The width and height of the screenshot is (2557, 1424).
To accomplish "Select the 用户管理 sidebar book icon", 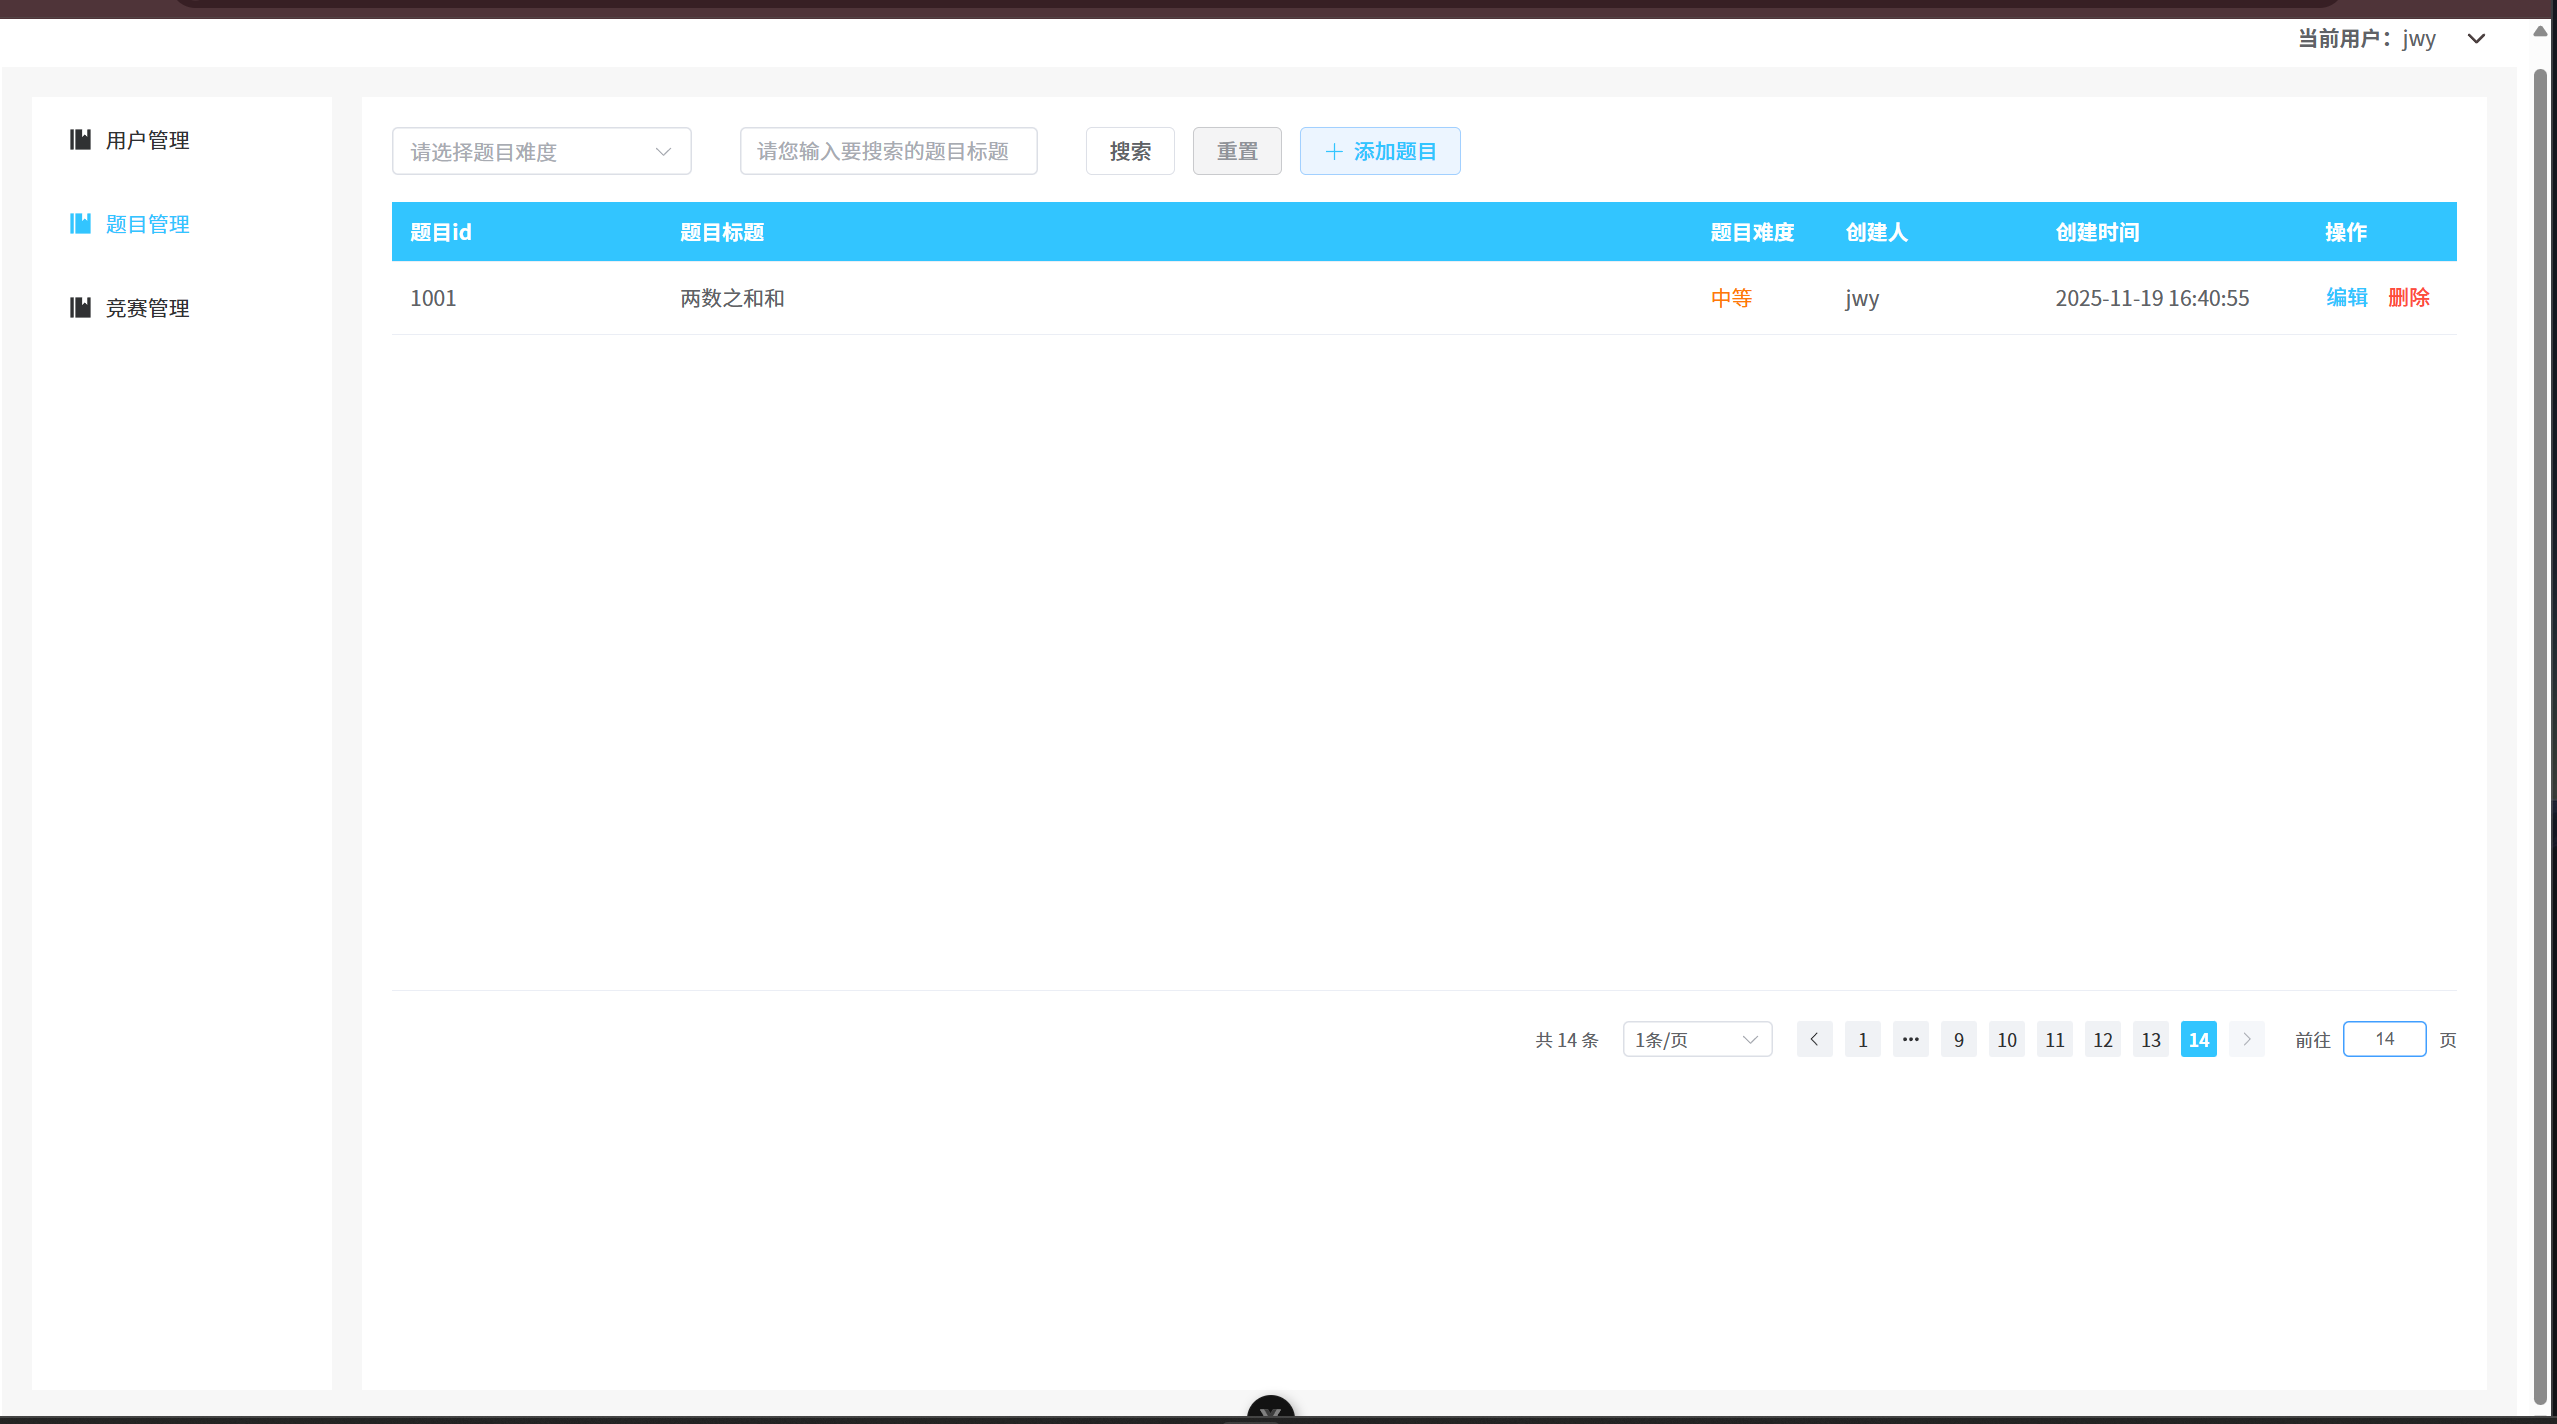I will click(80, 140).
